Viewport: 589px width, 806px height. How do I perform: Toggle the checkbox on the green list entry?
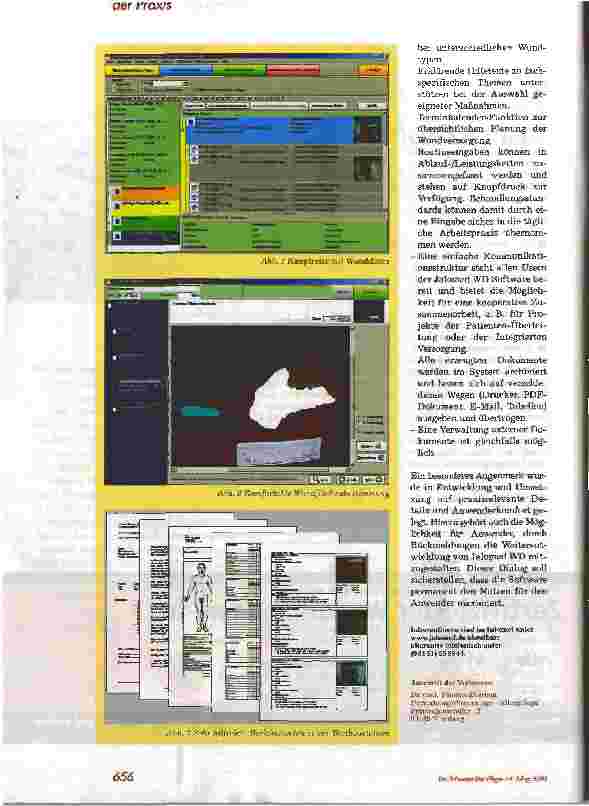click(117, 221)
